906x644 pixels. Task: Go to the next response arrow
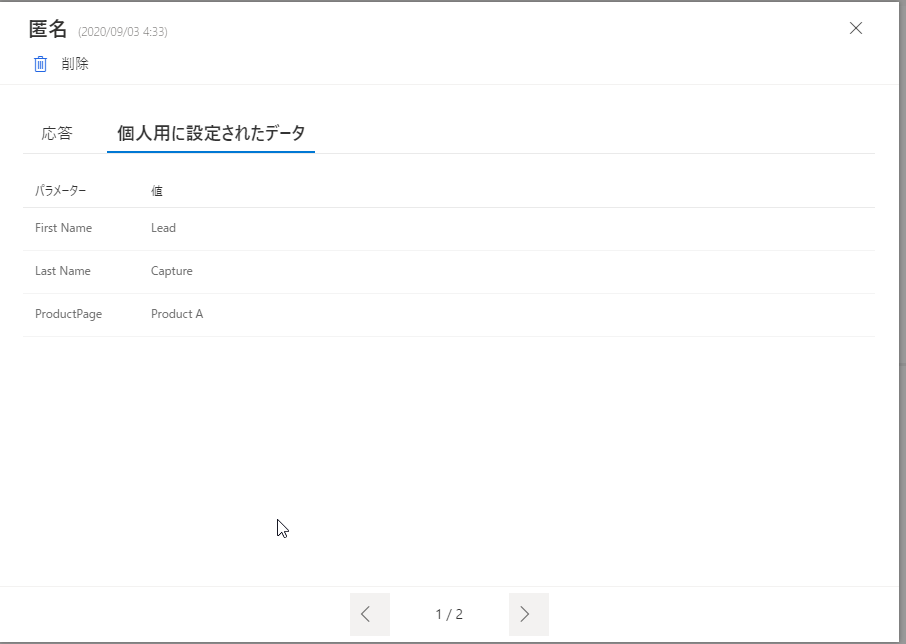529,614
